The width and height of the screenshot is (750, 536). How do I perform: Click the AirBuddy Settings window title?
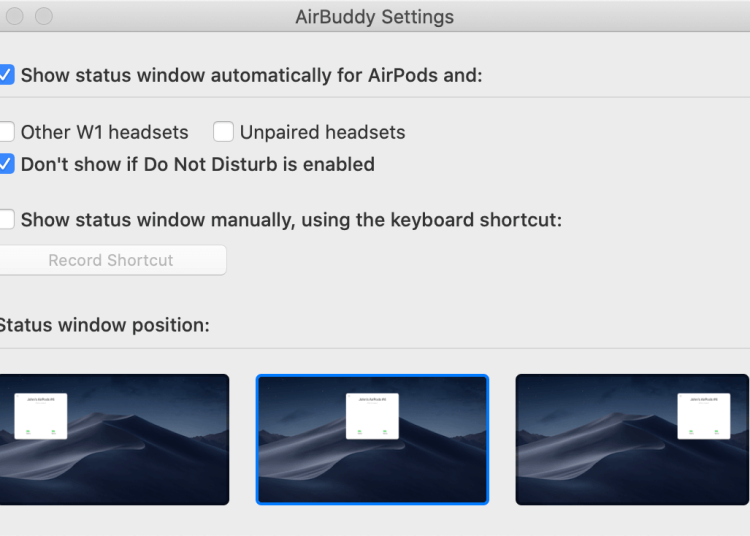coord(374,17)
